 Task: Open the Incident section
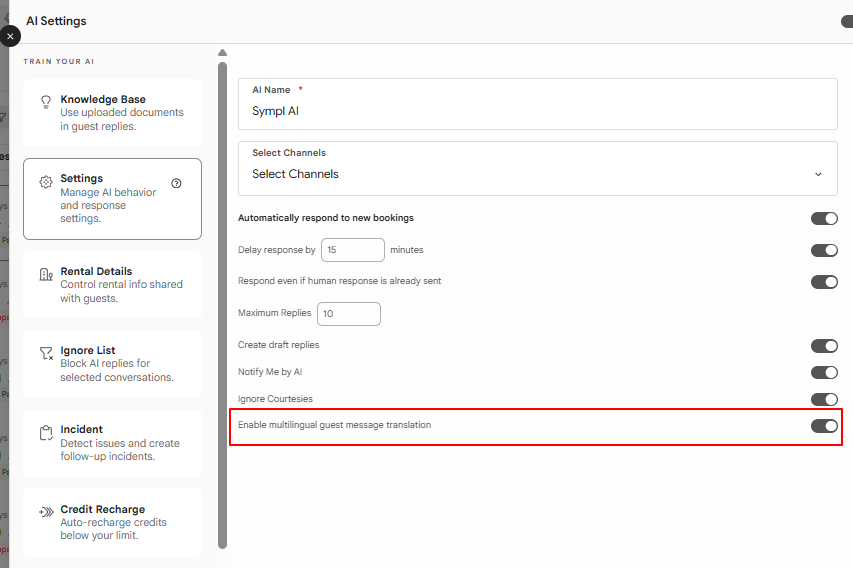113,443
